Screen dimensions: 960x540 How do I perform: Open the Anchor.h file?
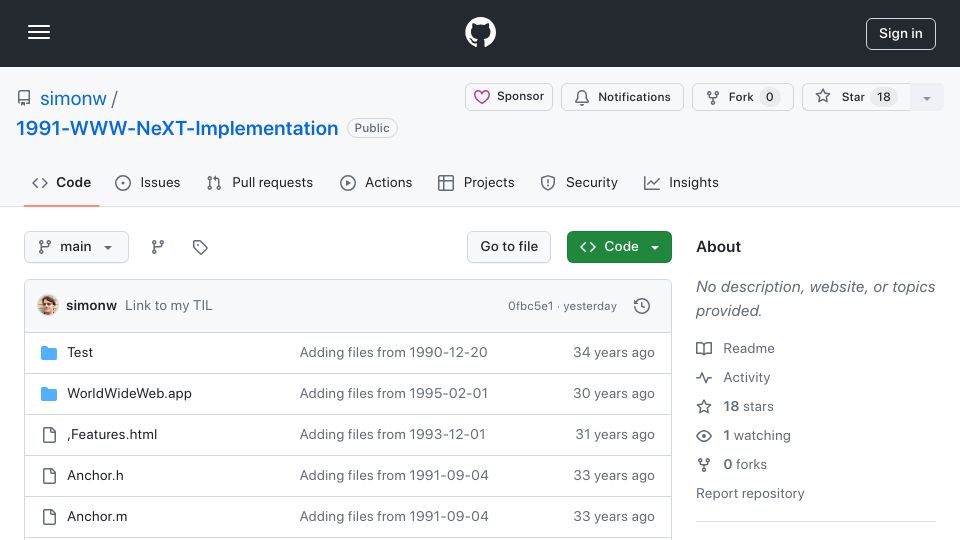pyautogui.click(x=96, y=476)
